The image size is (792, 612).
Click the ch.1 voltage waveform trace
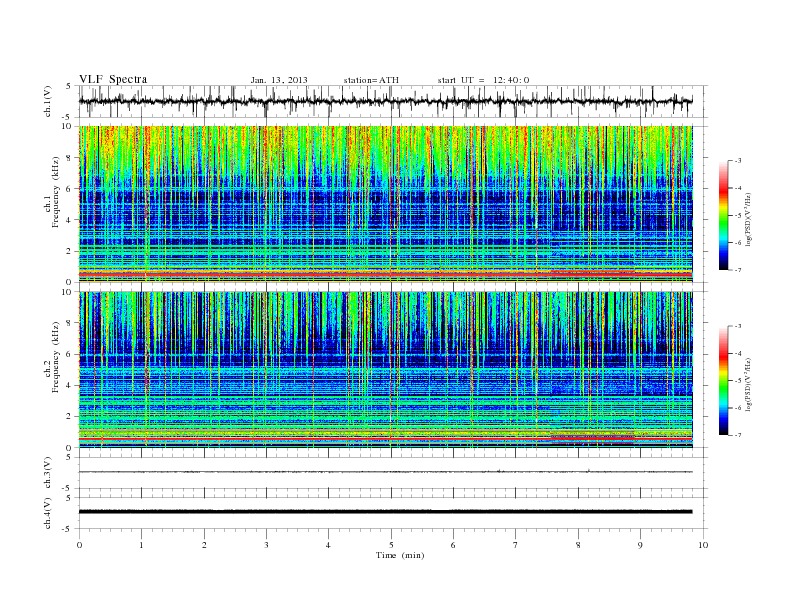coord(385,101)
